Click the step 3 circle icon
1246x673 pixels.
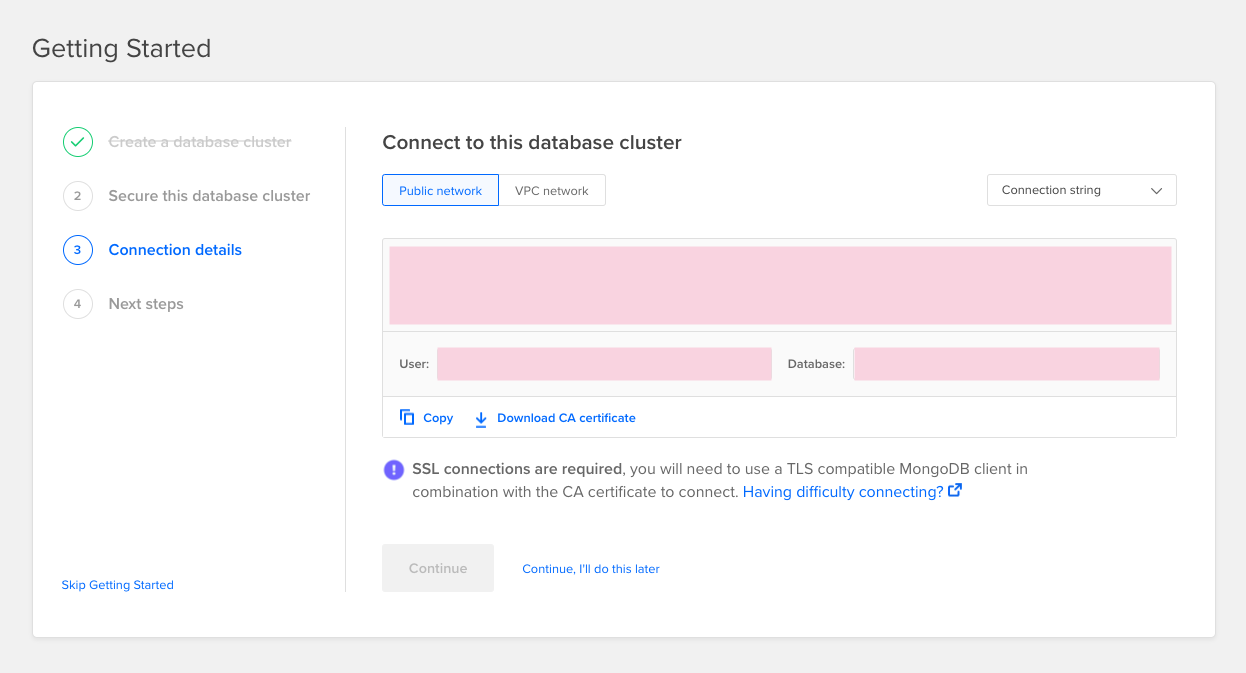[77, 250]
